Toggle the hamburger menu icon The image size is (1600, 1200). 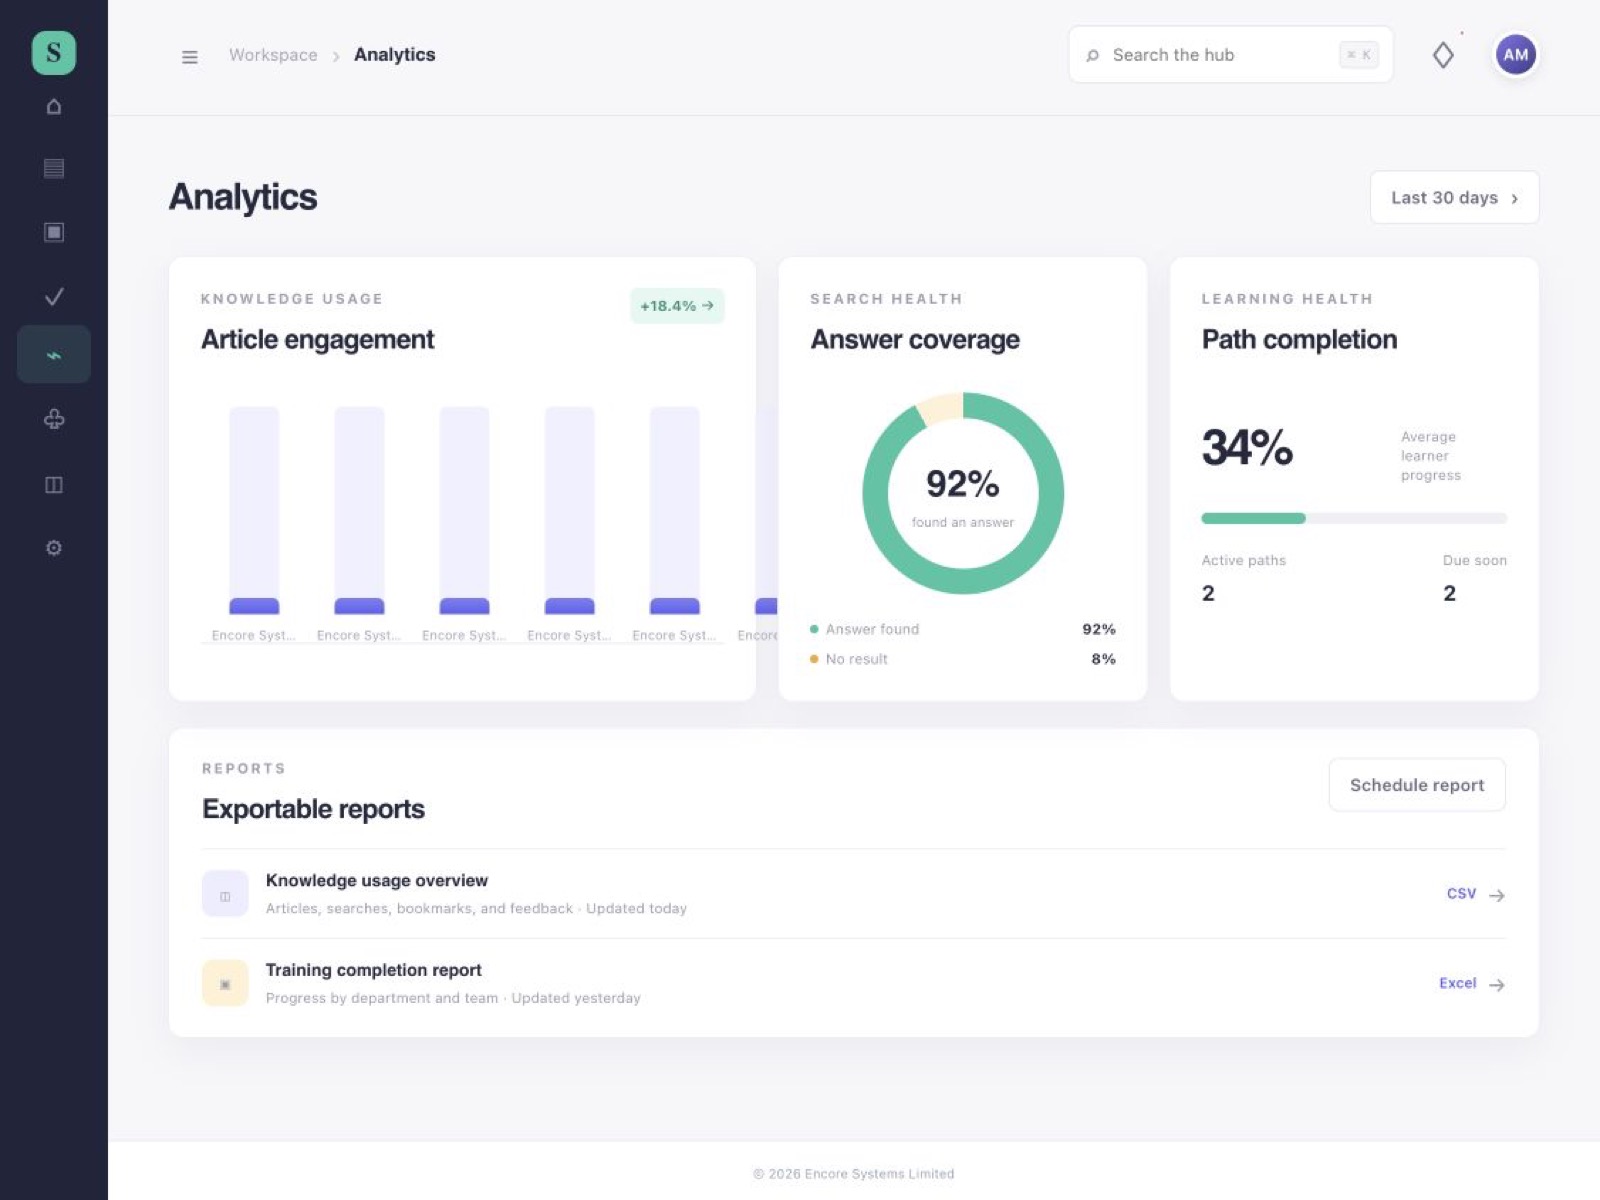point(190,57)
